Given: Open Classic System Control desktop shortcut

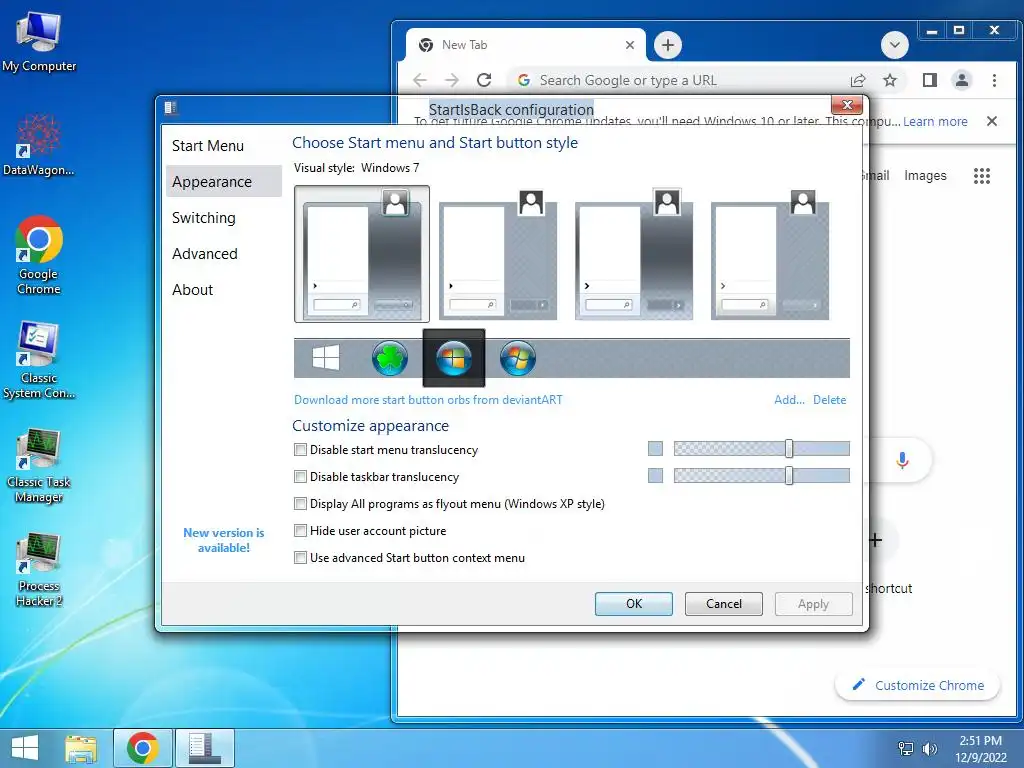Looking at the screenshot, I should pos(39,360).
